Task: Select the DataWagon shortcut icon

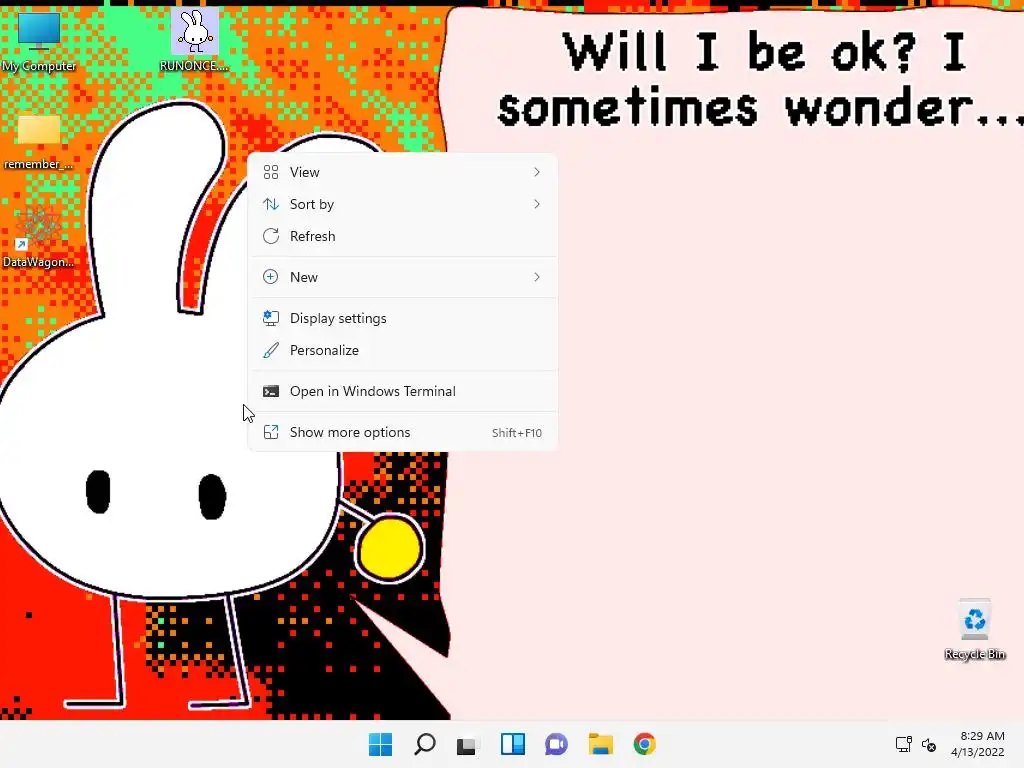Action: click(39, 238)
